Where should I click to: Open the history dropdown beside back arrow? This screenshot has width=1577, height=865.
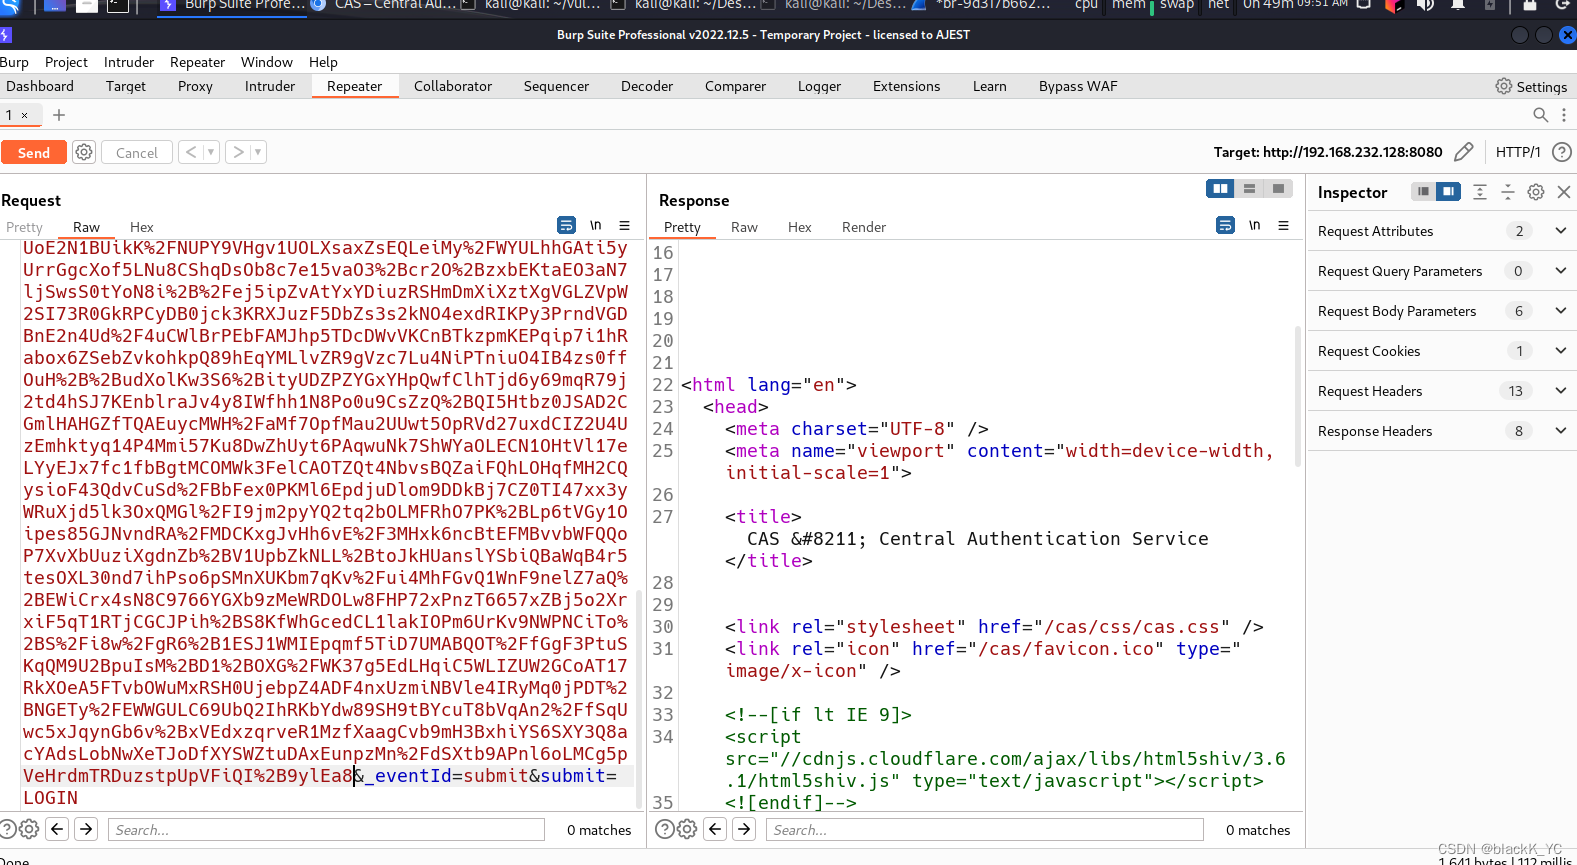pyautogui.click(x=211, y=152)
